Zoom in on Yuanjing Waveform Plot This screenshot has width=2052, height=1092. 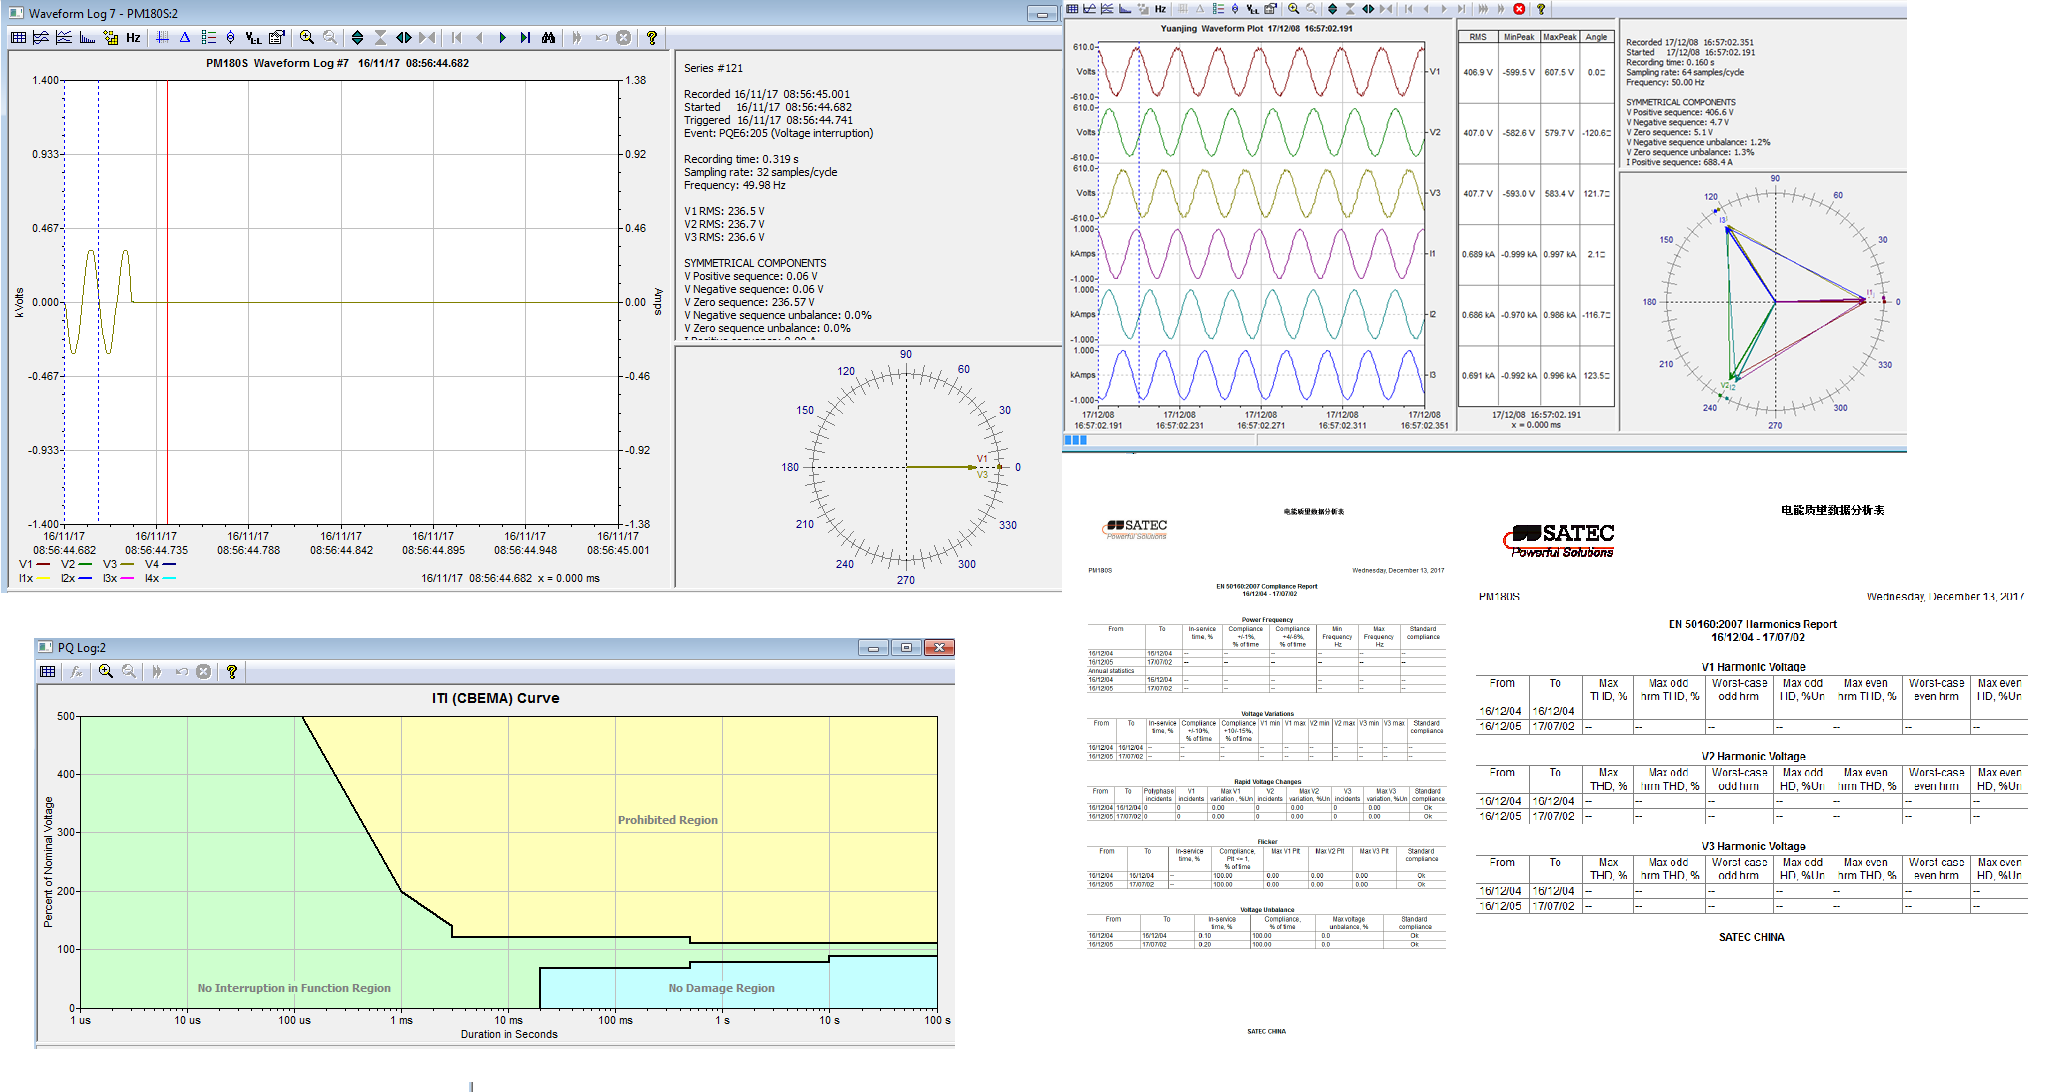(1293, 9)
